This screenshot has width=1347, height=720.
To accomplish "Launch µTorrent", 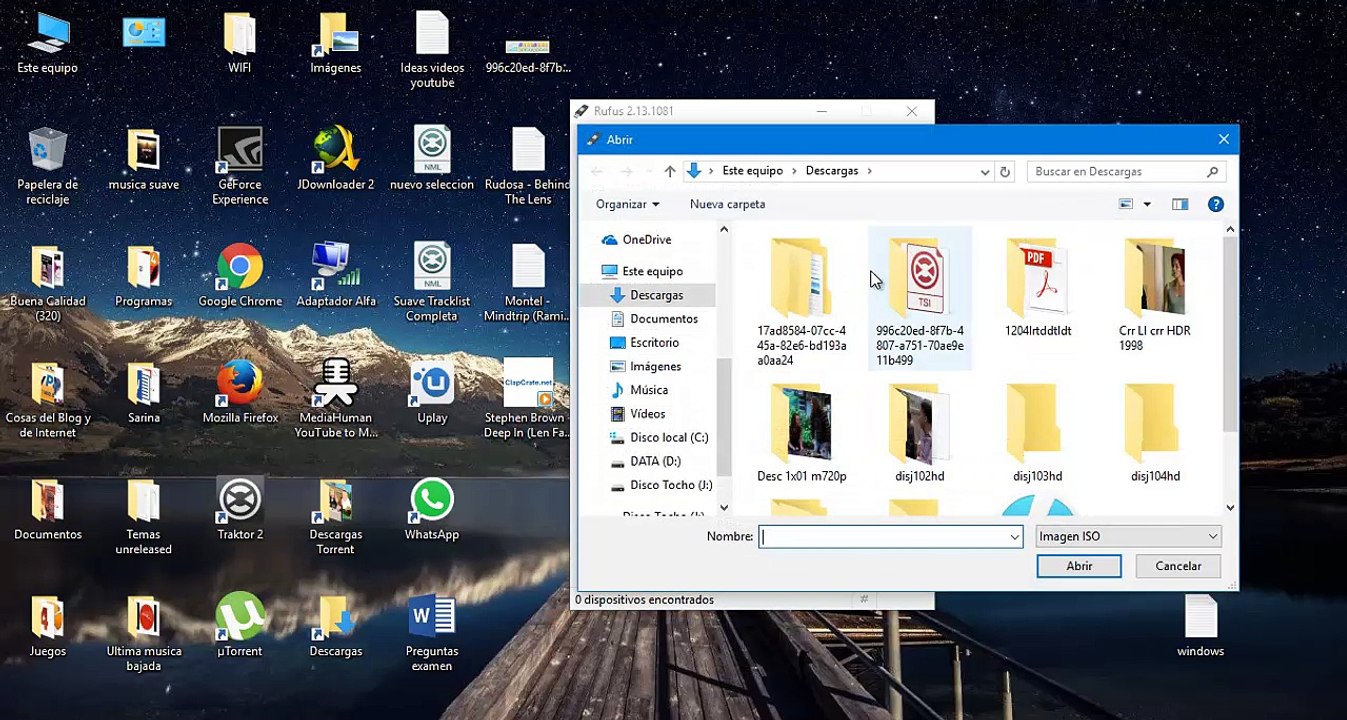I will point(240,625).
